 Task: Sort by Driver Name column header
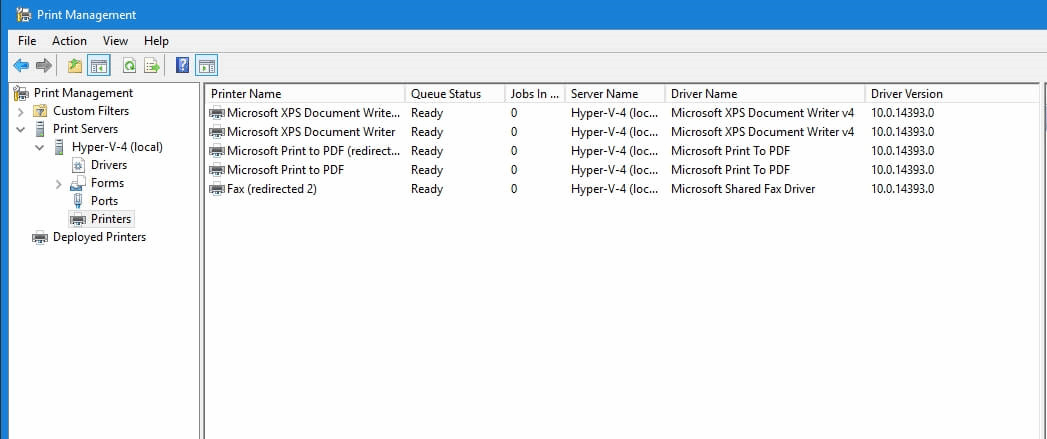click(765, 94)
